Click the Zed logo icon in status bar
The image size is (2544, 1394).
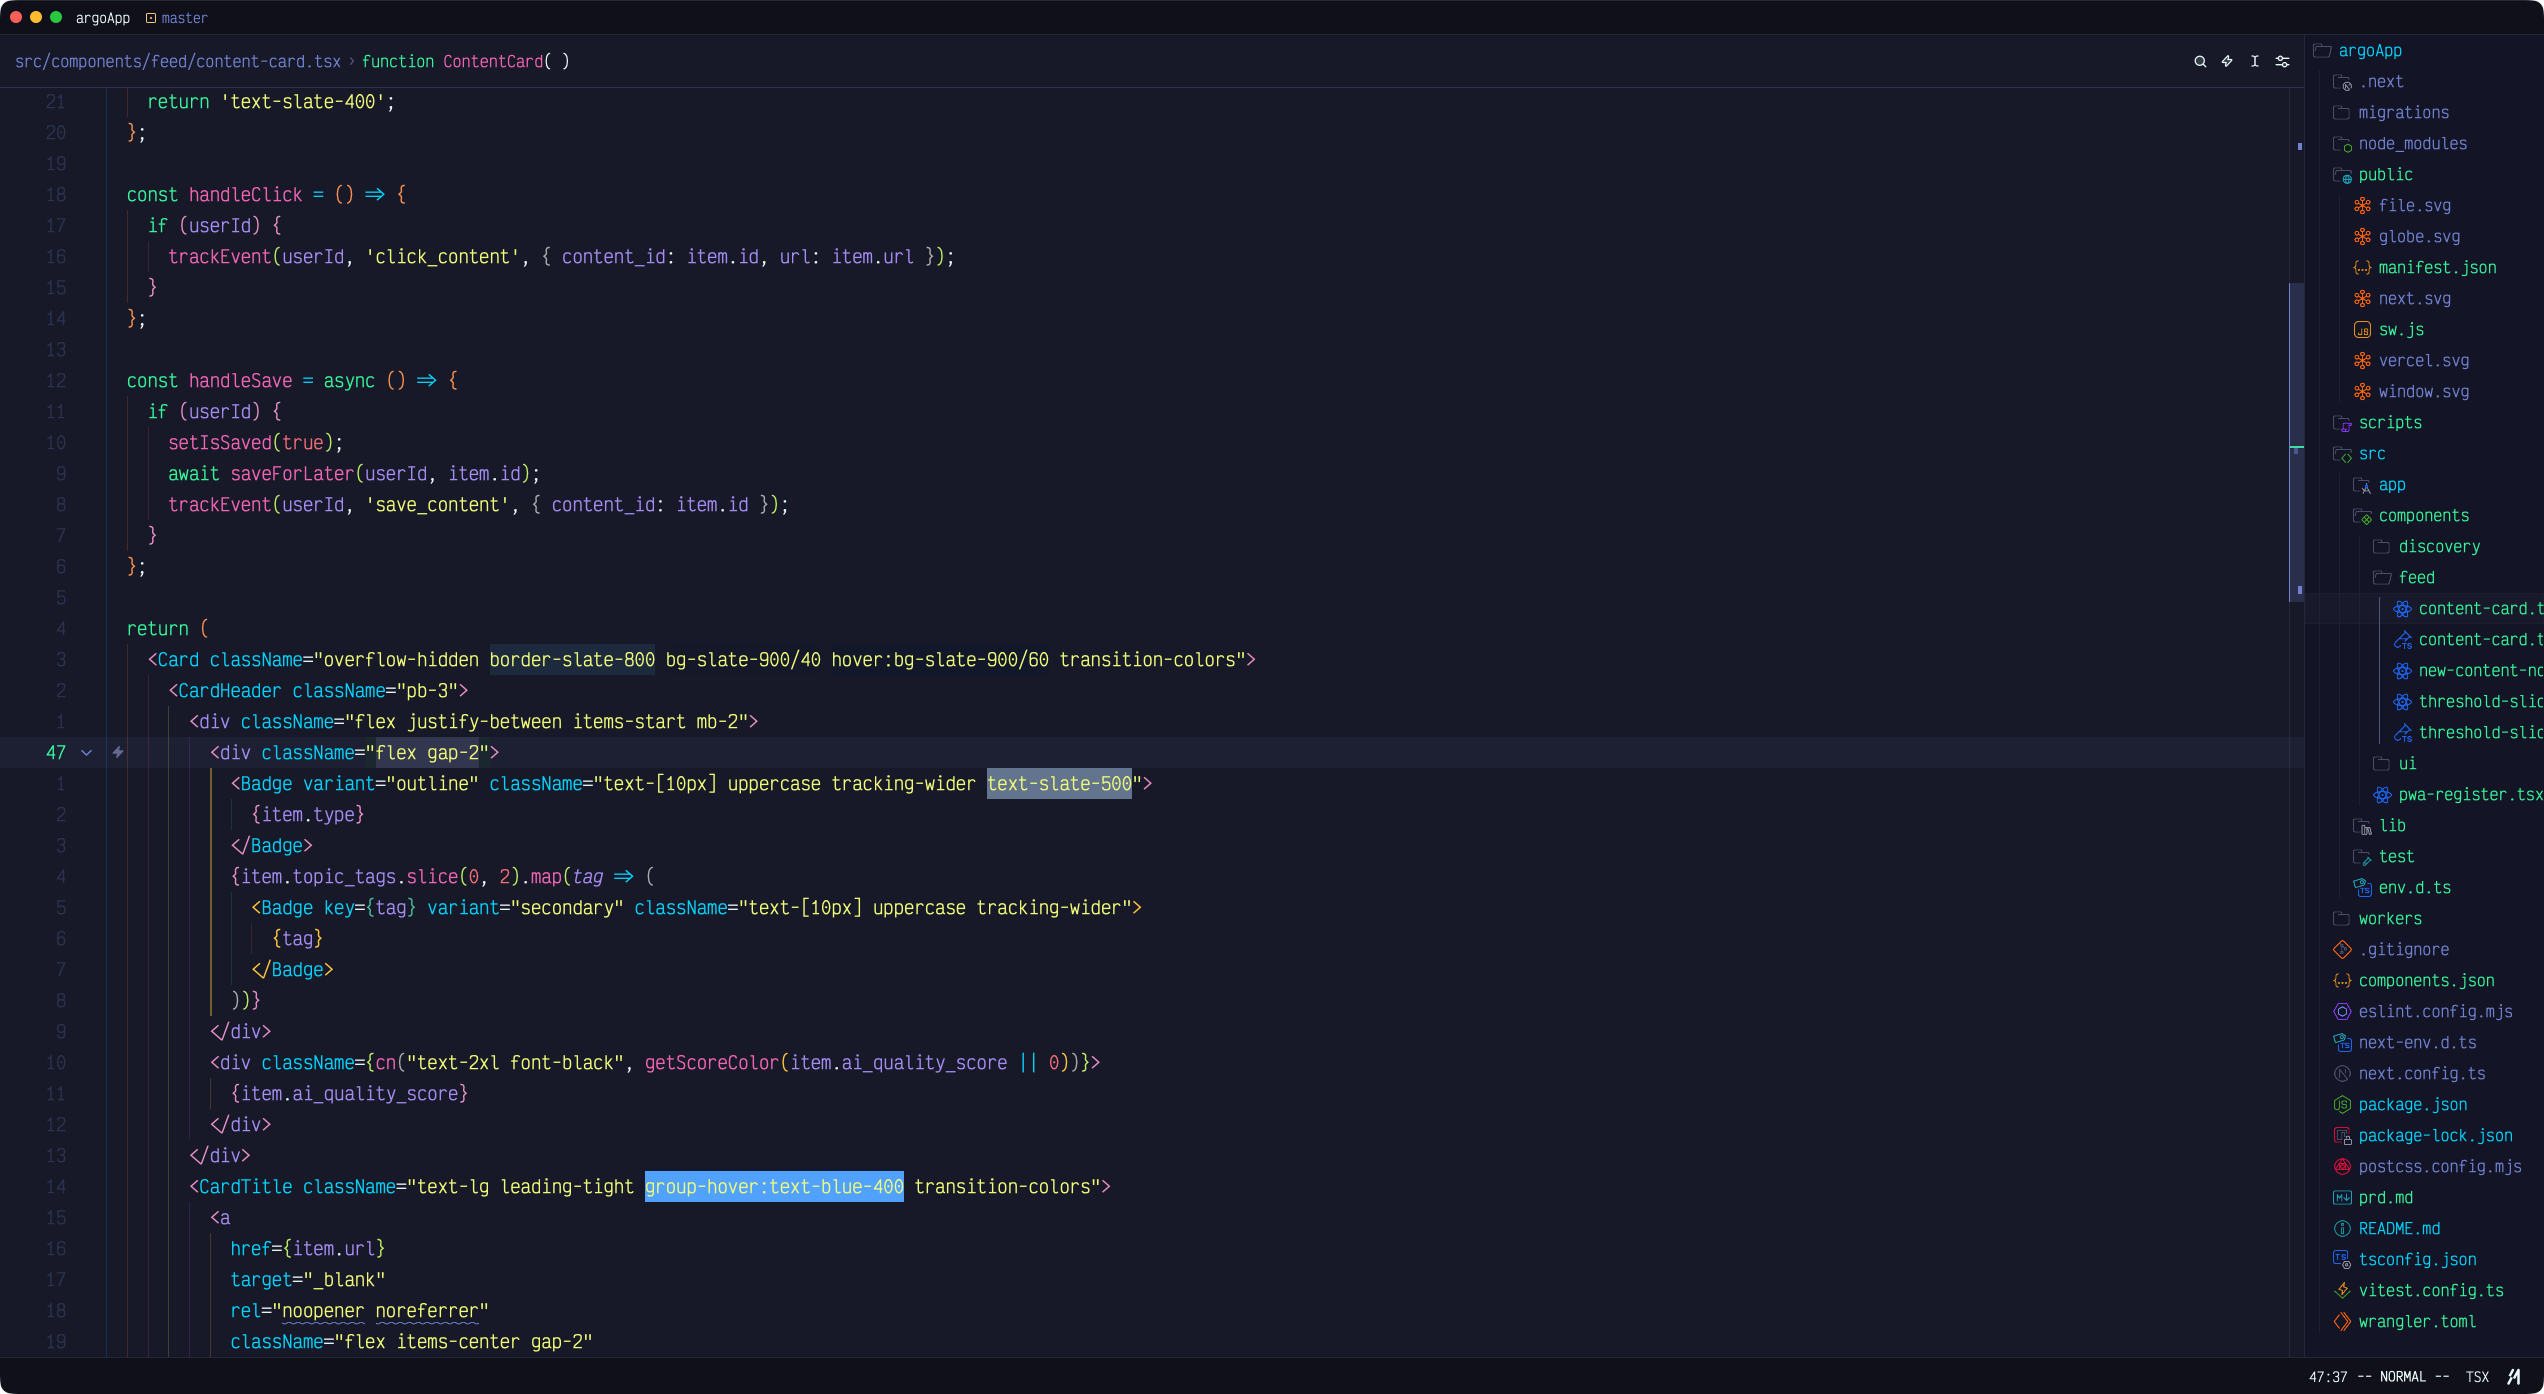point(2514,1377)
